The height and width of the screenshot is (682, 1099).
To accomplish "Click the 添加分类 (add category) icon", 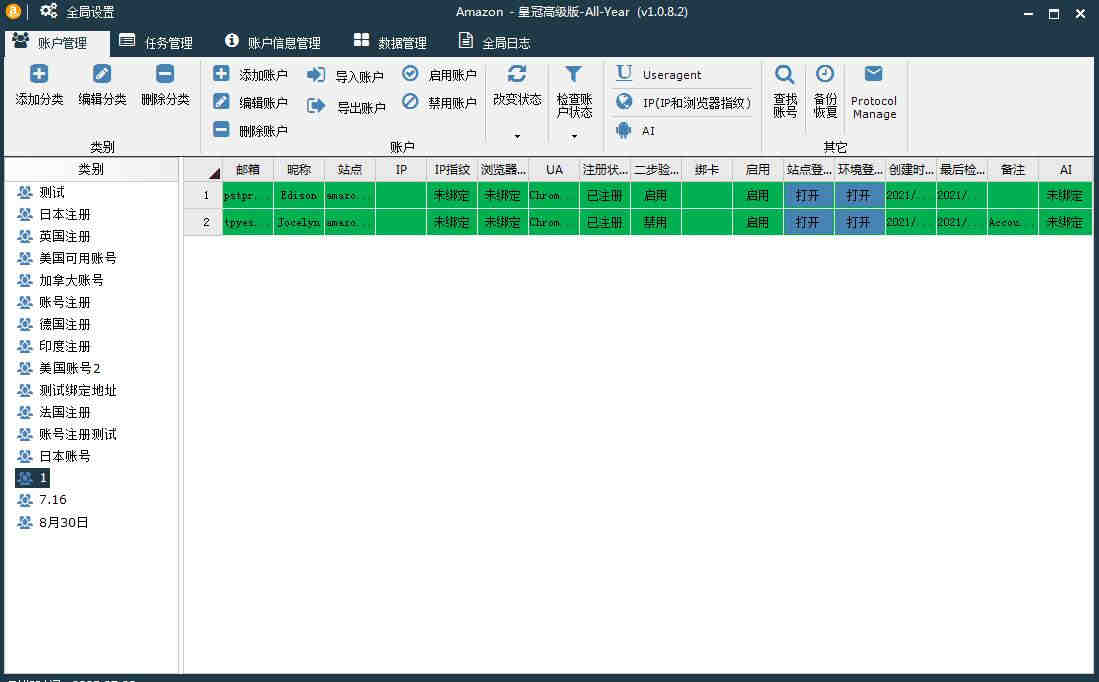I will coord(39,74).
